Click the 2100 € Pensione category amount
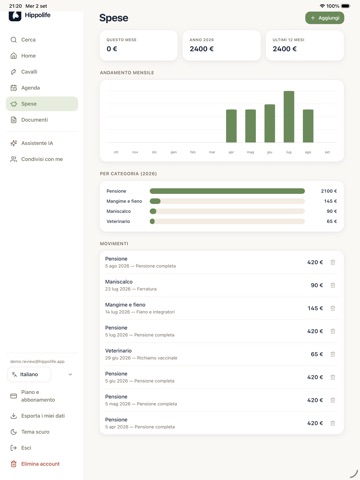Viewport: 360px width, 480px height. [329, 191]
